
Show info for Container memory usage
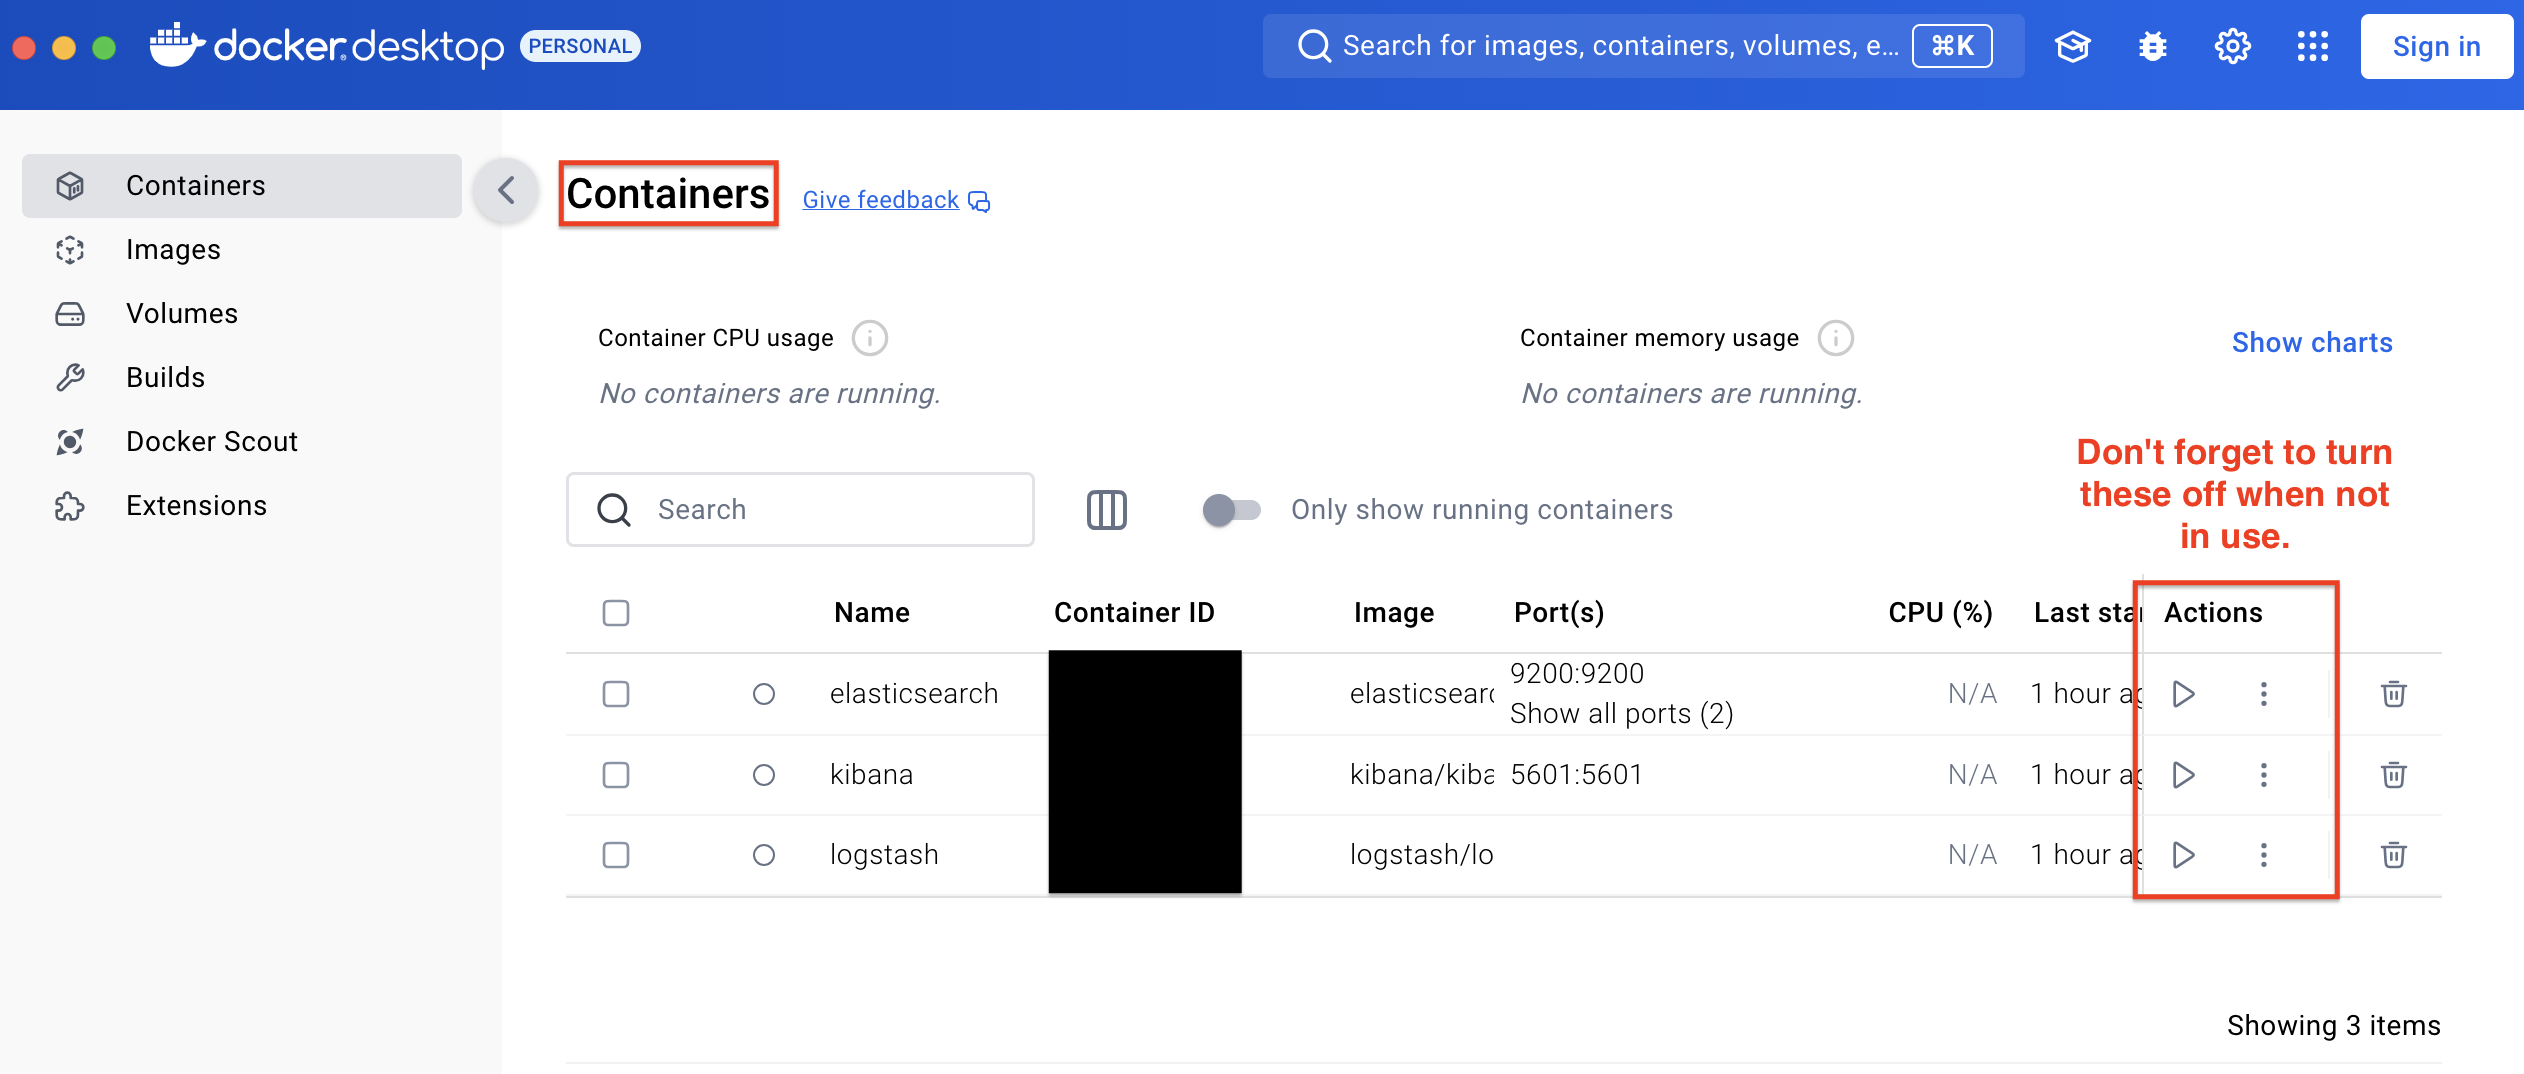[x=1835, y=338]
